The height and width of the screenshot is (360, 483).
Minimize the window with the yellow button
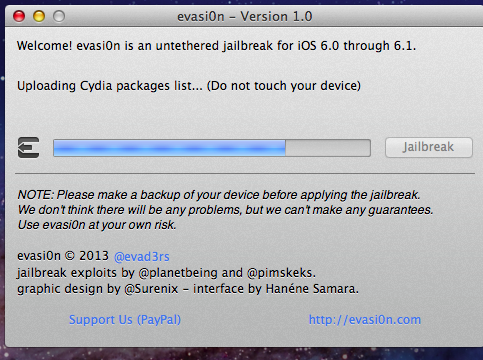[39, 16]
